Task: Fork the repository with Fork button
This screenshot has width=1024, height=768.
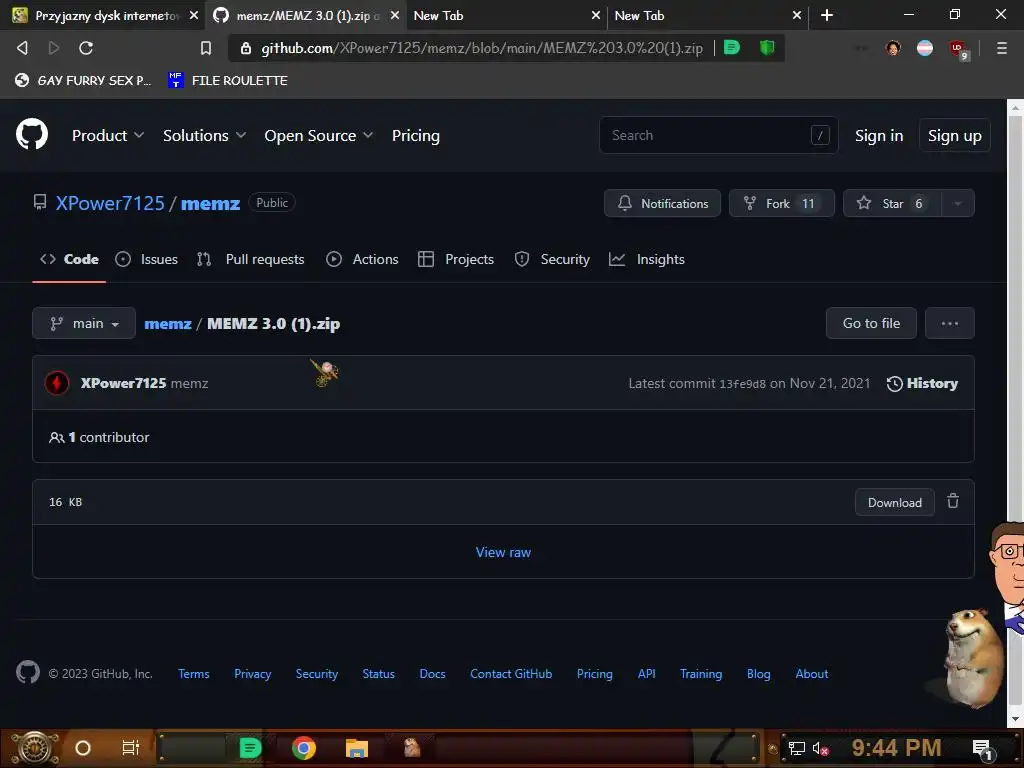Action: coord(782,203)
